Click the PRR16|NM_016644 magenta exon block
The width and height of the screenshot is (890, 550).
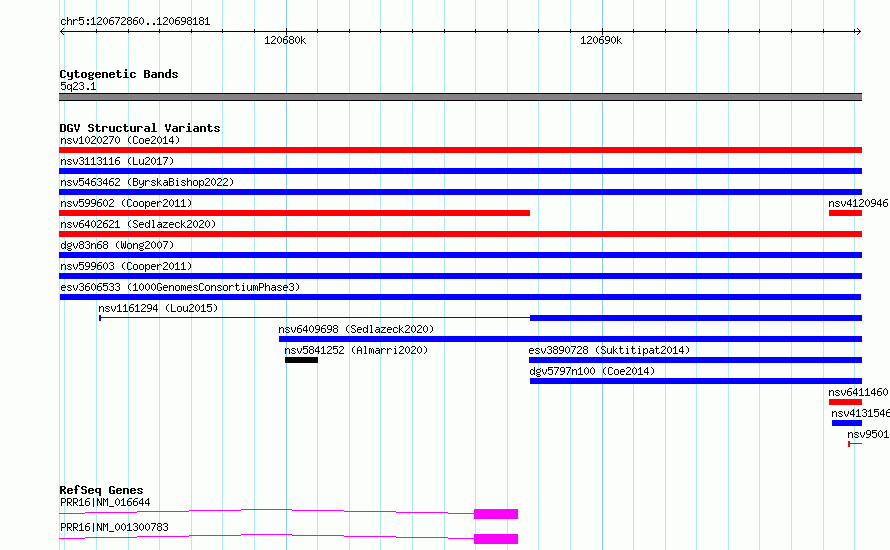(x=496, y=514)
